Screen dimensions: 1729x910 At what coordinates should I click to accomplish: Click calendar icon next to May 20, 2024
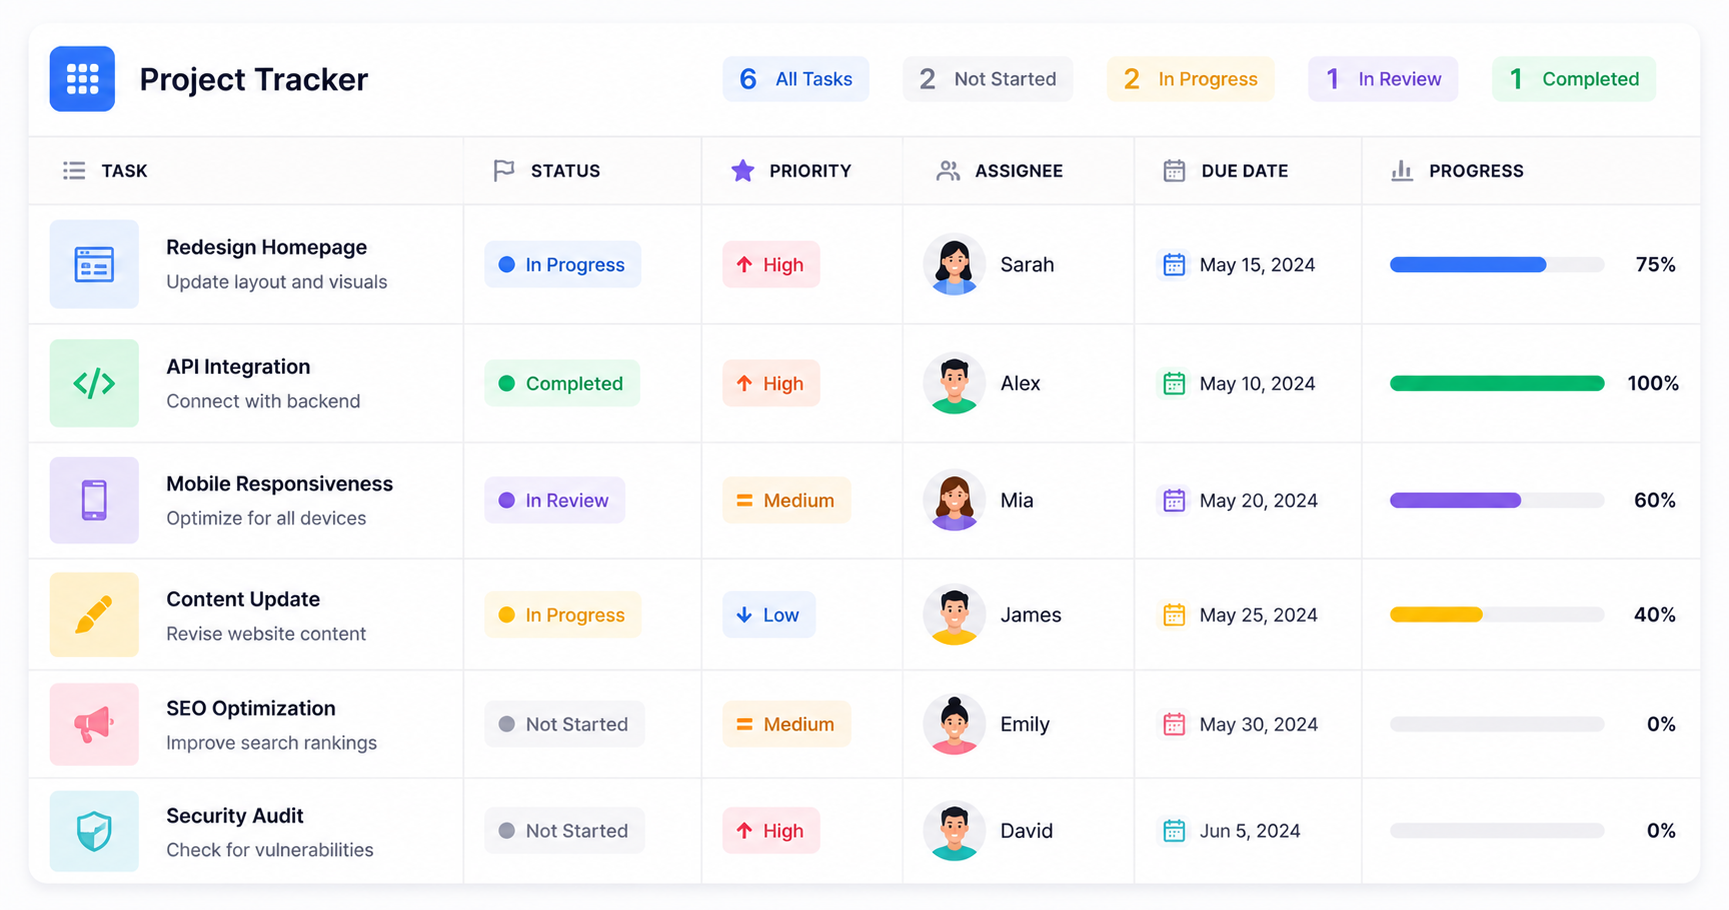1174,500
